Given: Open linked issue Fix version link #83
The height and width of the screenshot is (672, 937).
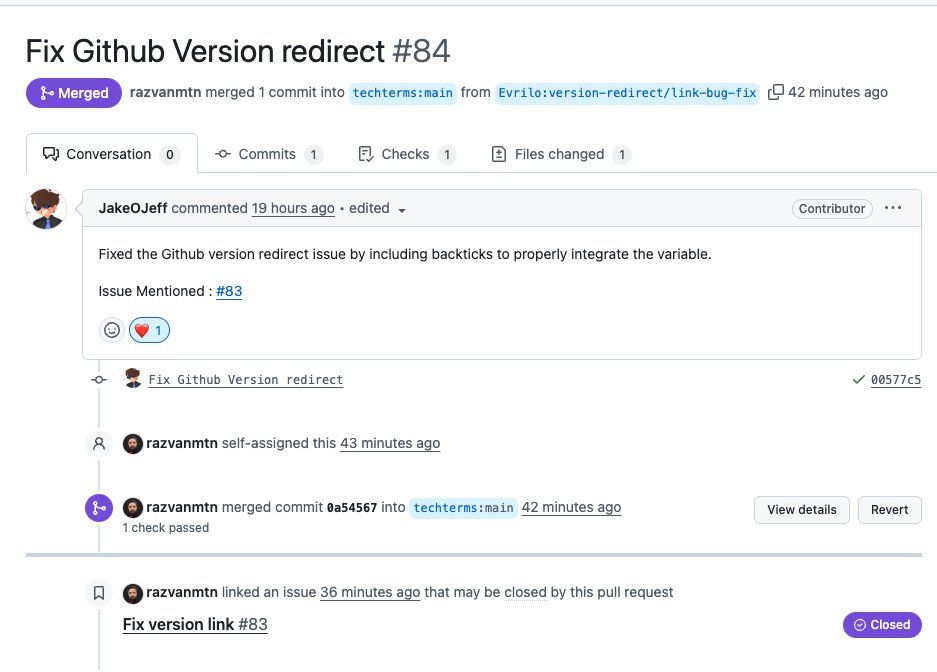Looking at the screenshot, I should (x=195, y=624).
